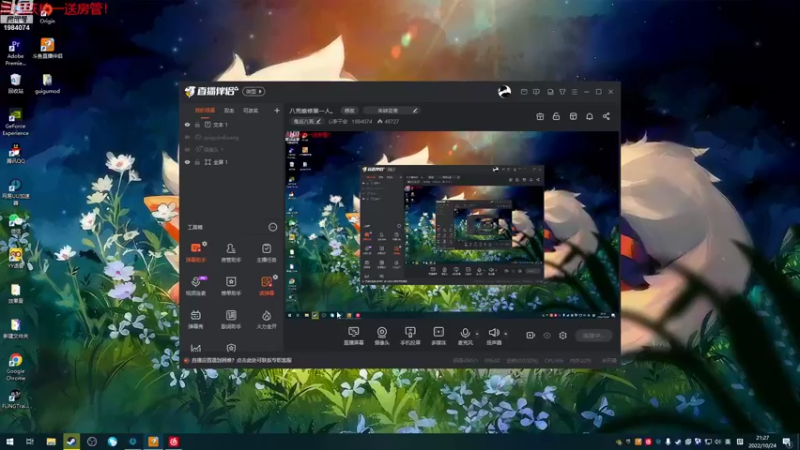Viewport: 800px width, 450px height.
Task: Click the mail envelope icon in title bar
Action: tap(524, 92)
